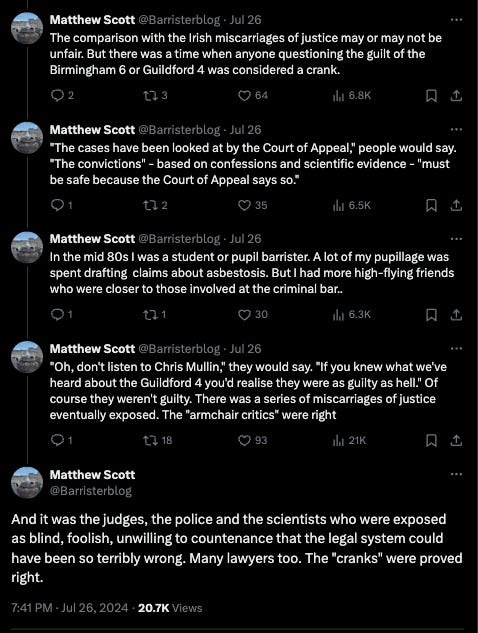Open more options on the final main tweet
Screen dimensions: 478x633
[456, 474]
